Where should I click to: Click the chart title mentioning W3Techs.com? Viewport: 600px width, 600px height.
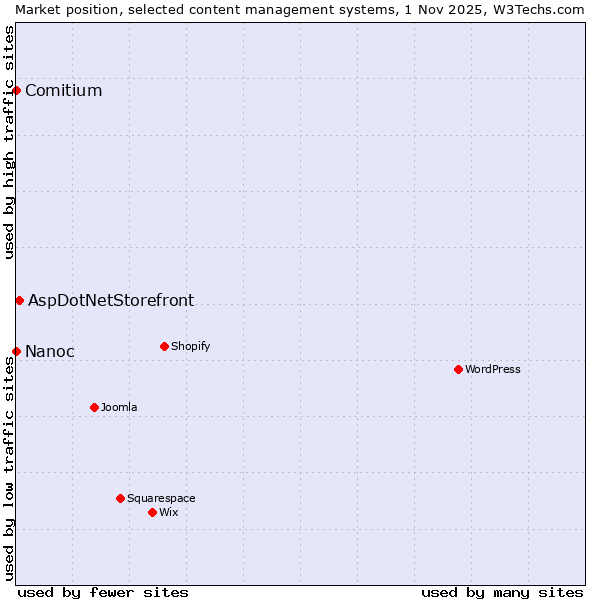coord(300,9)
